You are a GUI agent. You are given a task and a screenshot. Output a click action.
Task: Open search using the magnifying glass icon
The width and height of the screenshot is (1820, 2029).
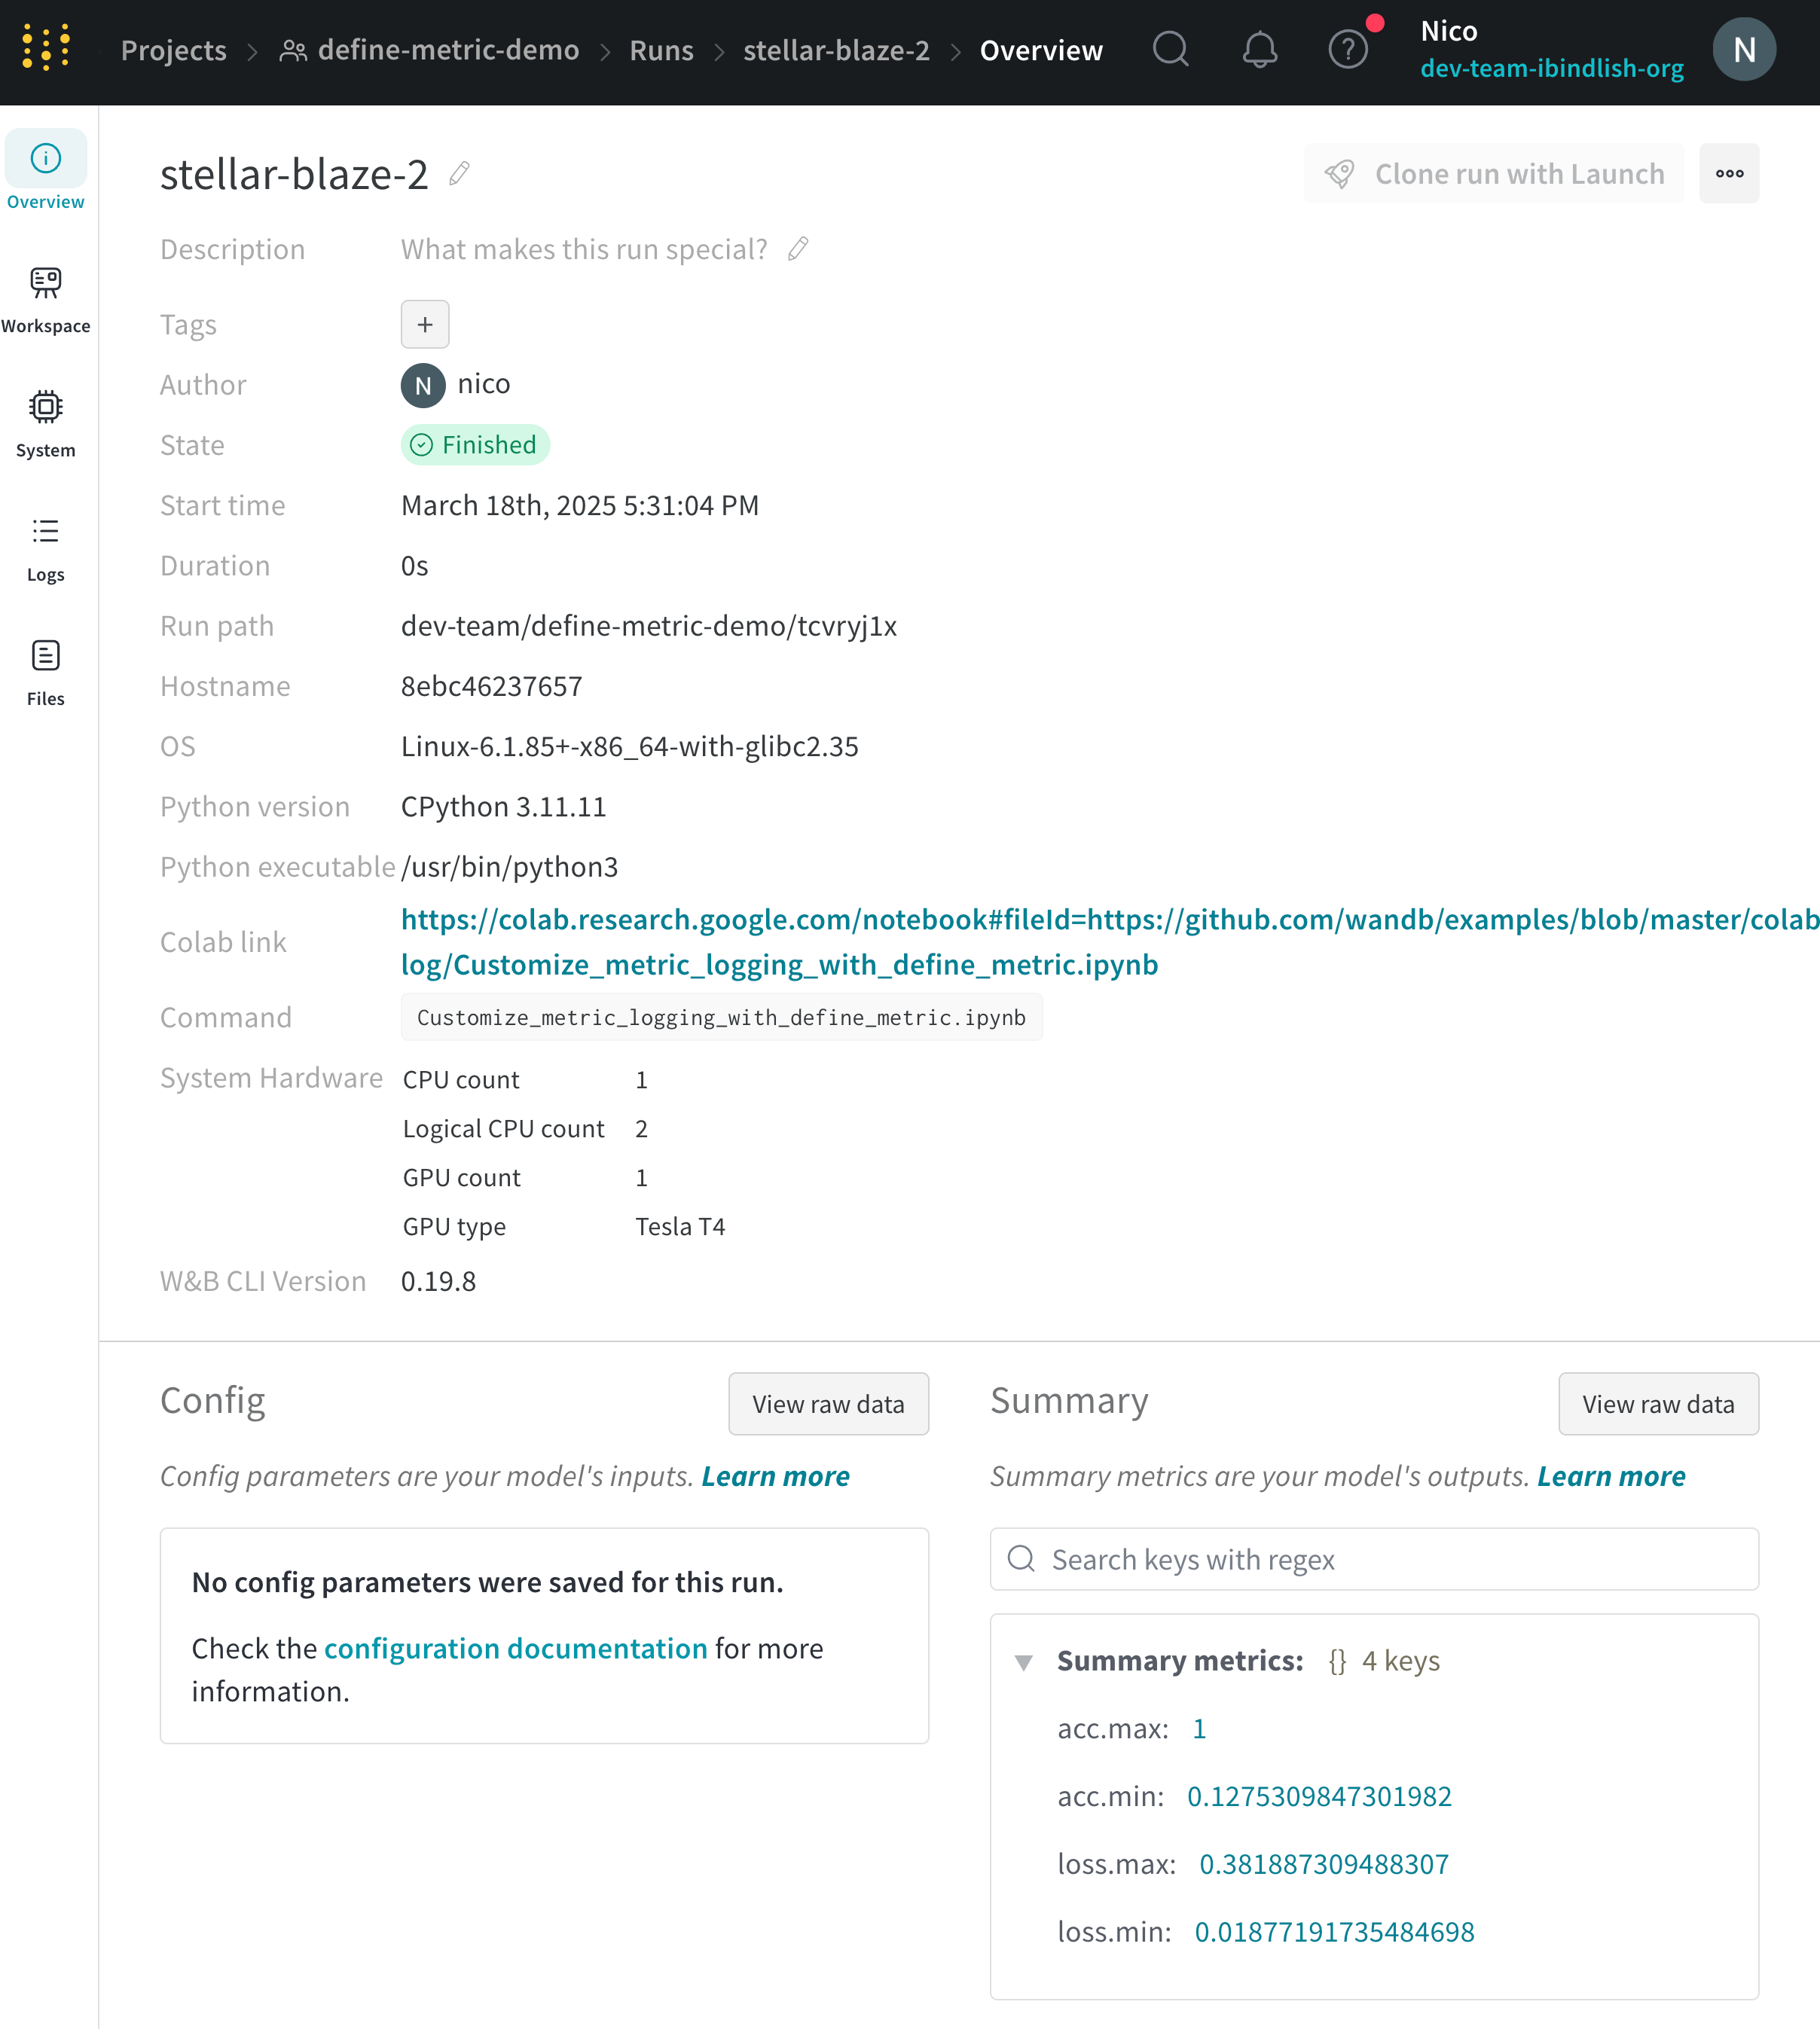[1170, 49]
